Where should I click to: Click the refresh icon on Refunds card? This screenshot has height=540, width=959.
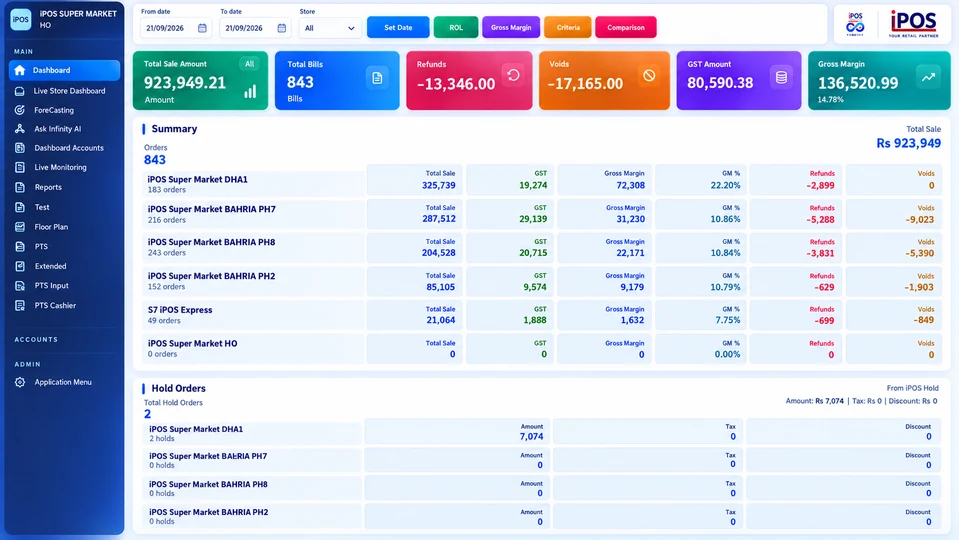[x=513, y=75]
